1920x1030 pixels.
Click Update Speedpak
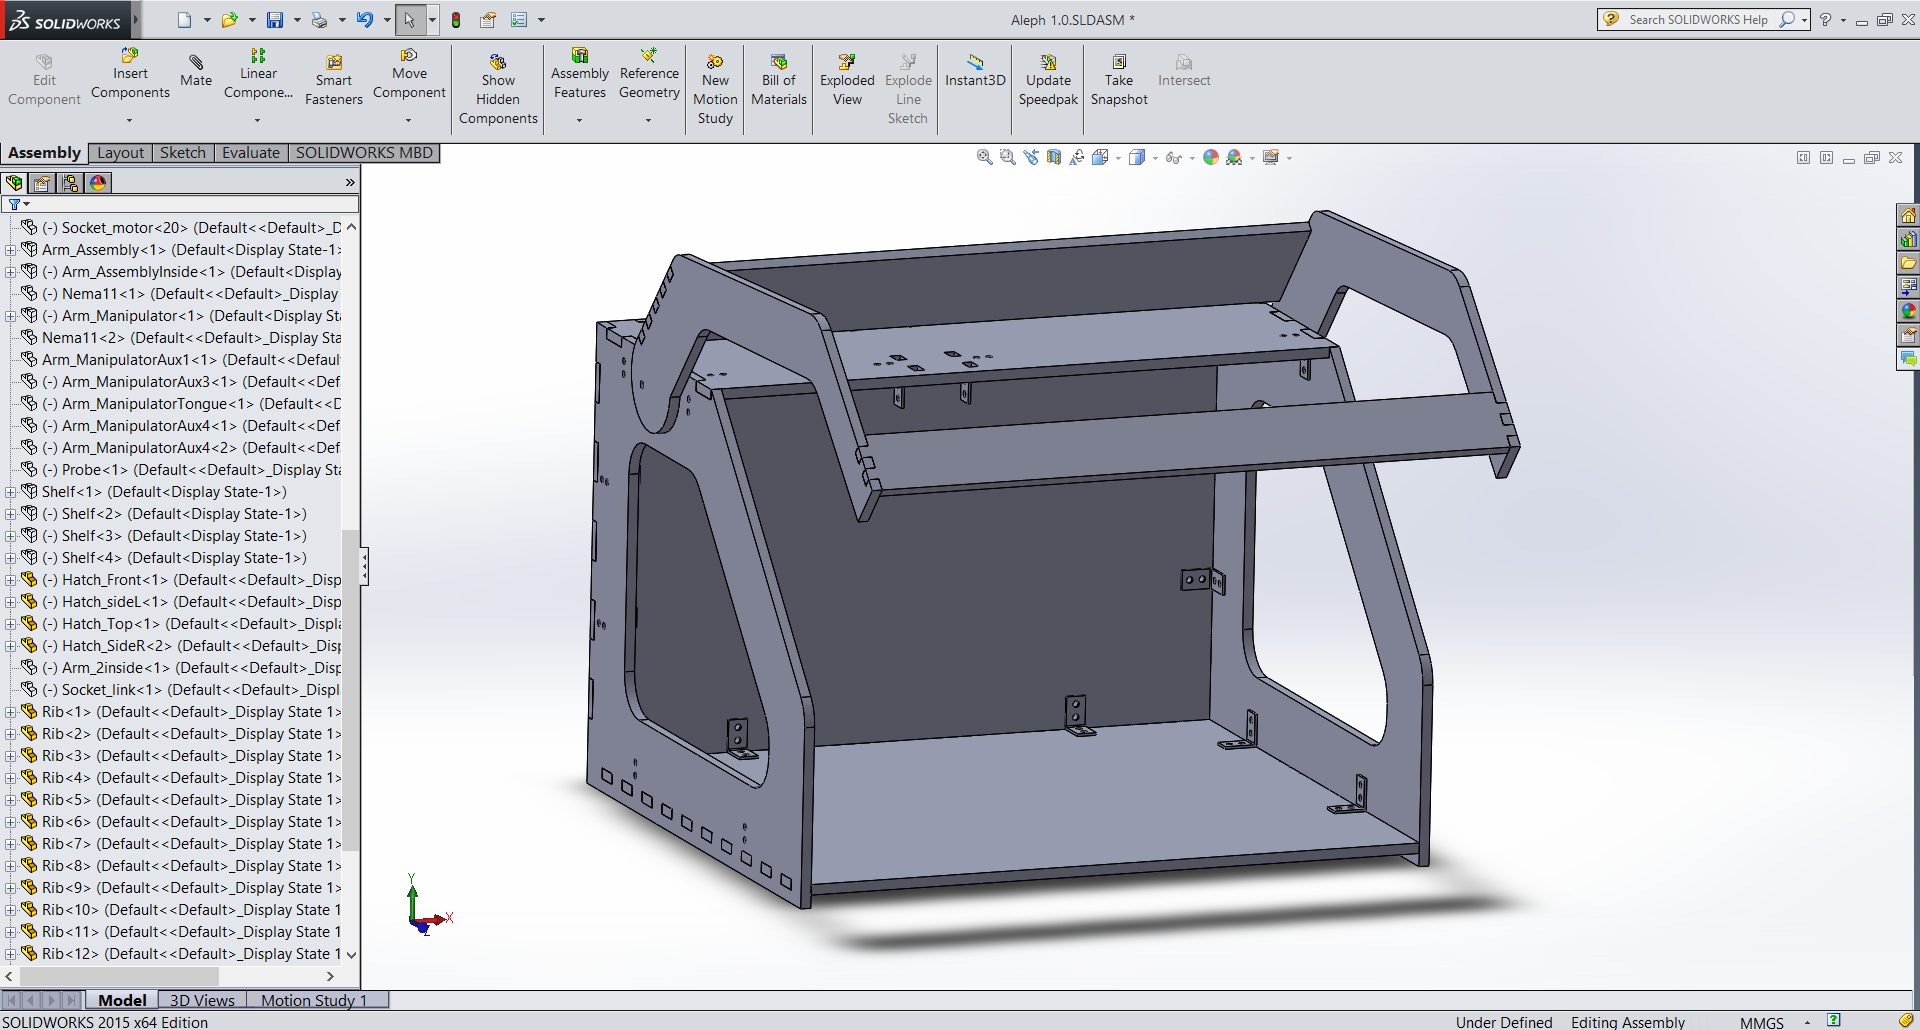click(1048, 80)
